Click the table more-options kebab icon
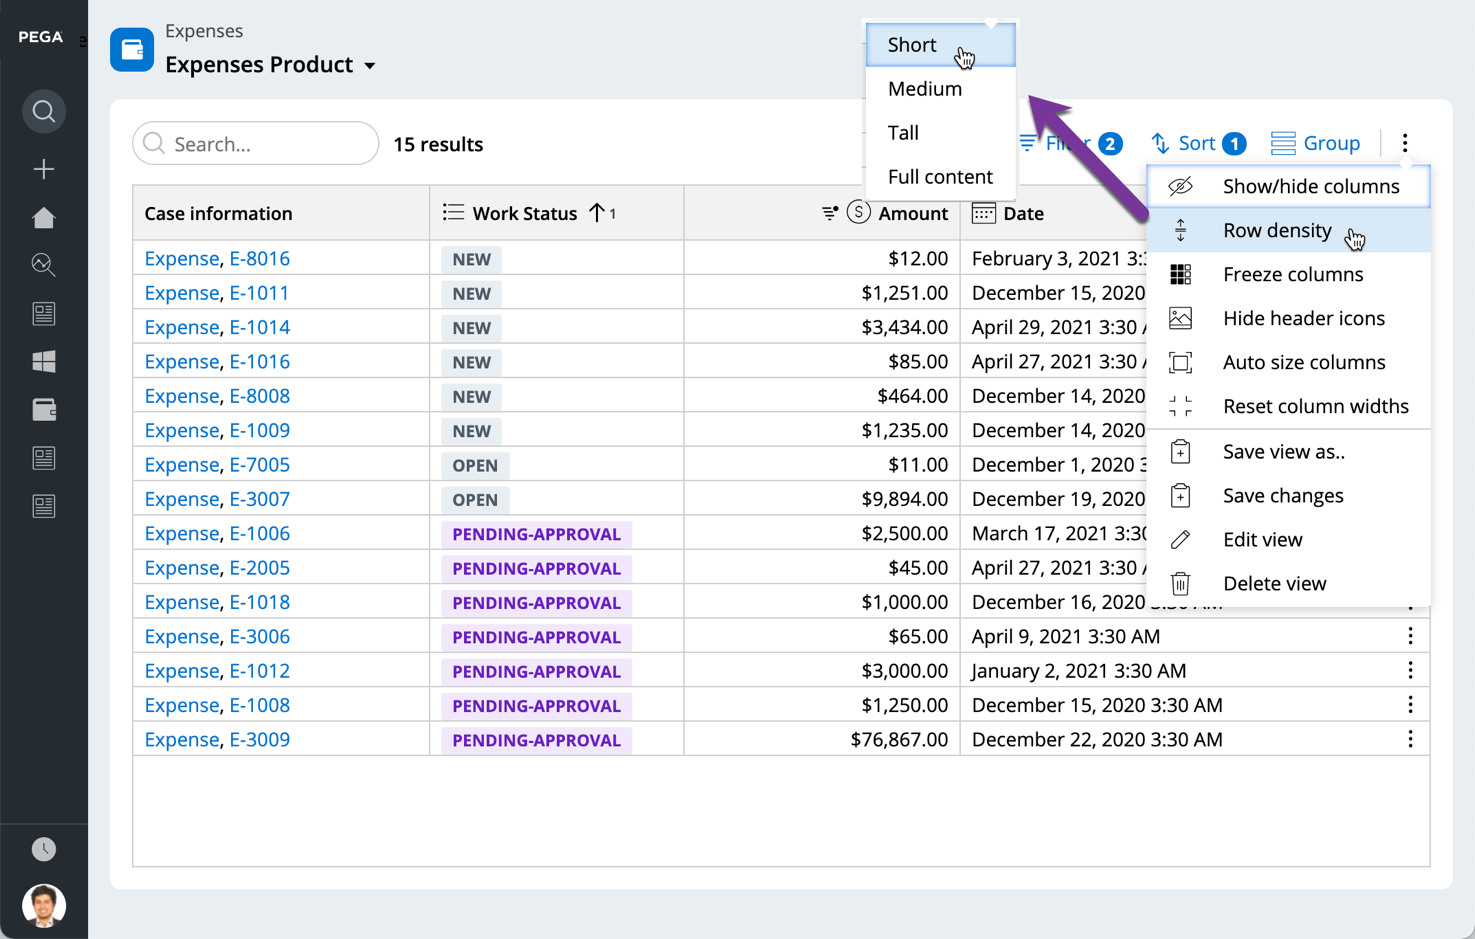Screen dimensions: 1475x939 (1405, 143)
